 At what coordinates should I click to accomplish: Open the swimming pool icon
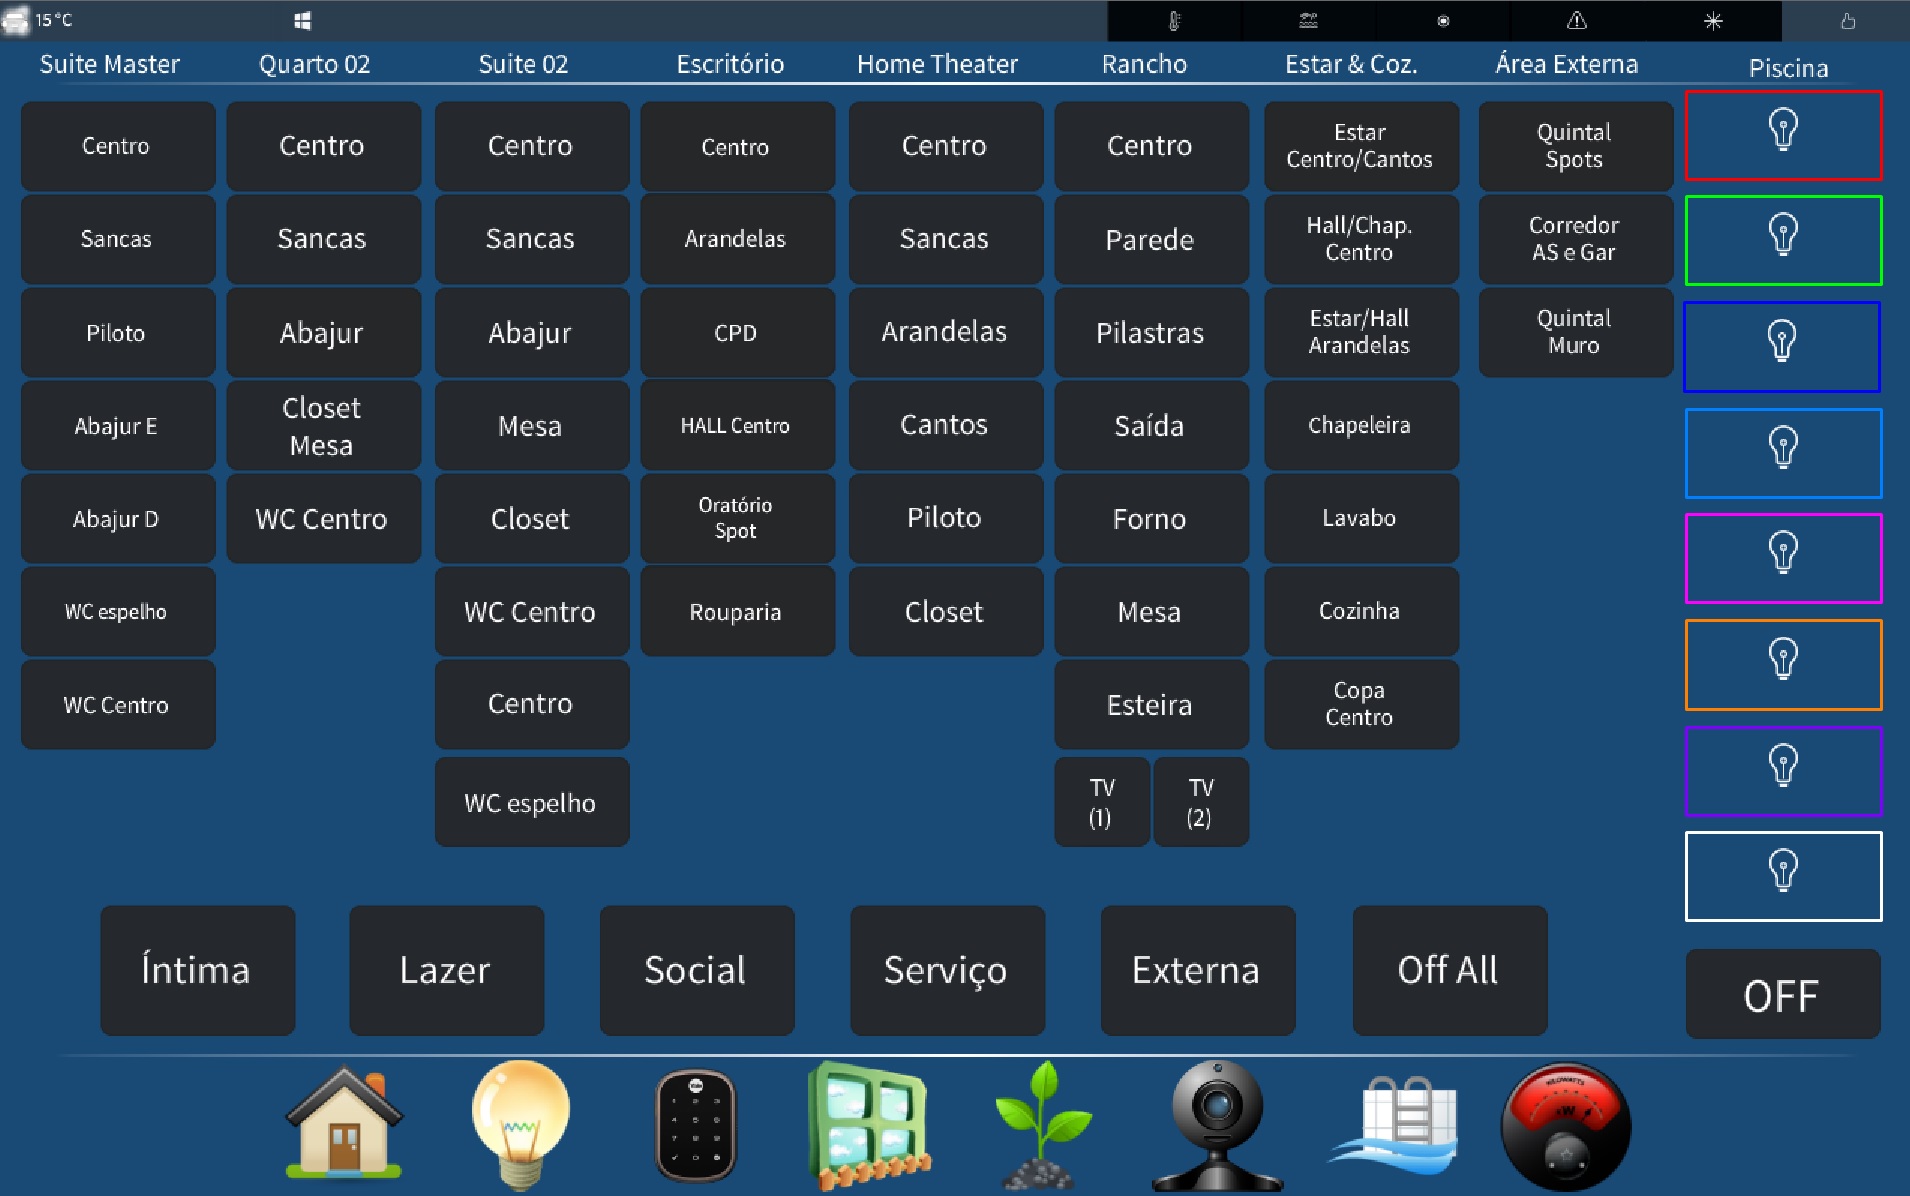point(1394,1124)
